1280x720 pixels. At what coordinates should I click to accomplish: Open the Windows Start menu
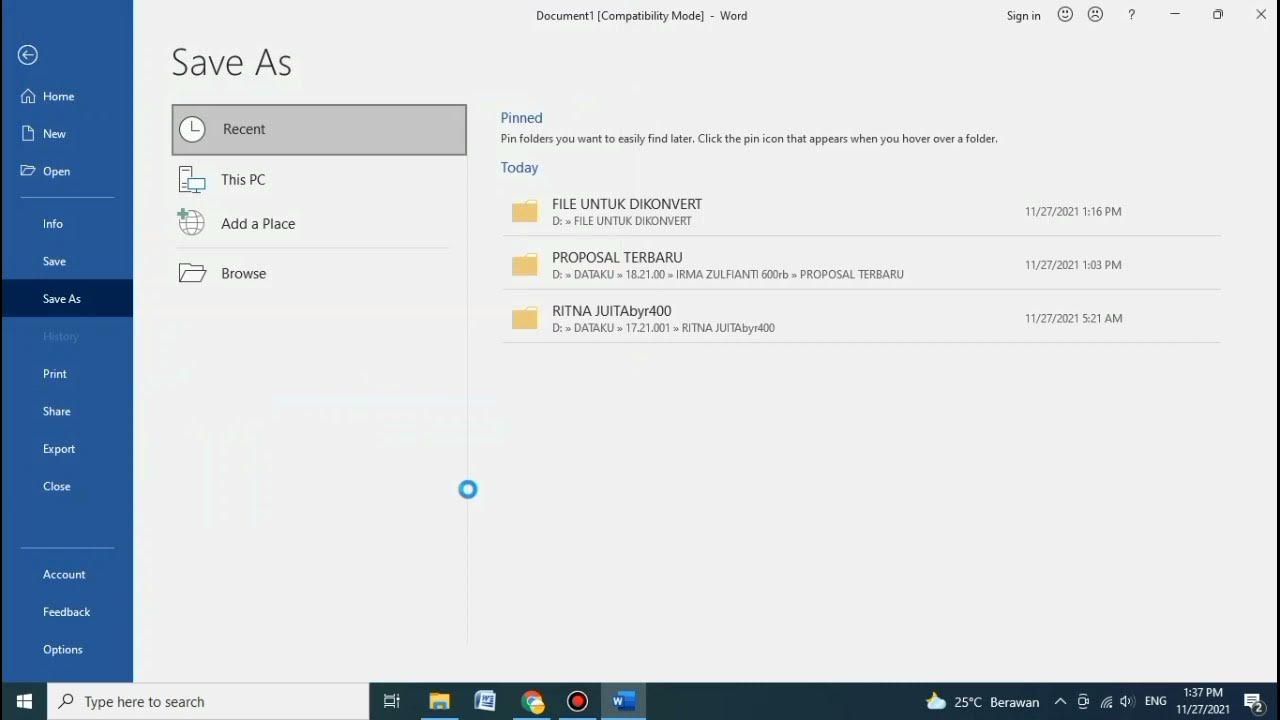(x=24, y=702)
